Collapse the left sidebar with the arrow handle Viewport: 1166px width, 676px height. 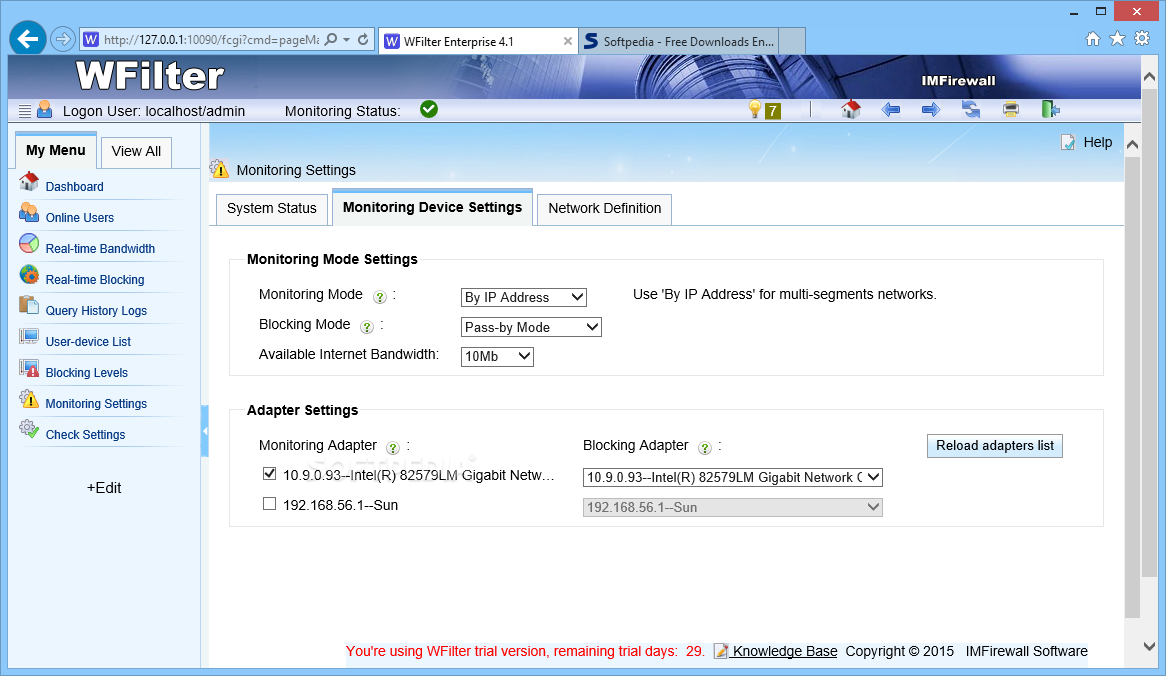(204, 431)
